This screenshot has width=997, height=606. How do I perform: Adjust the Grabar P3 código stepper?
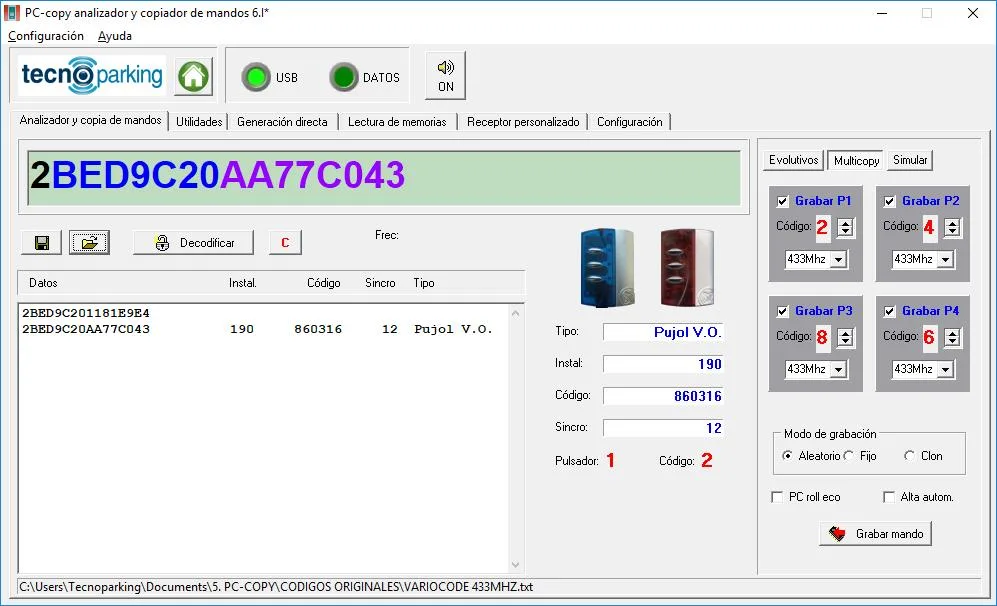pos(845,337)
